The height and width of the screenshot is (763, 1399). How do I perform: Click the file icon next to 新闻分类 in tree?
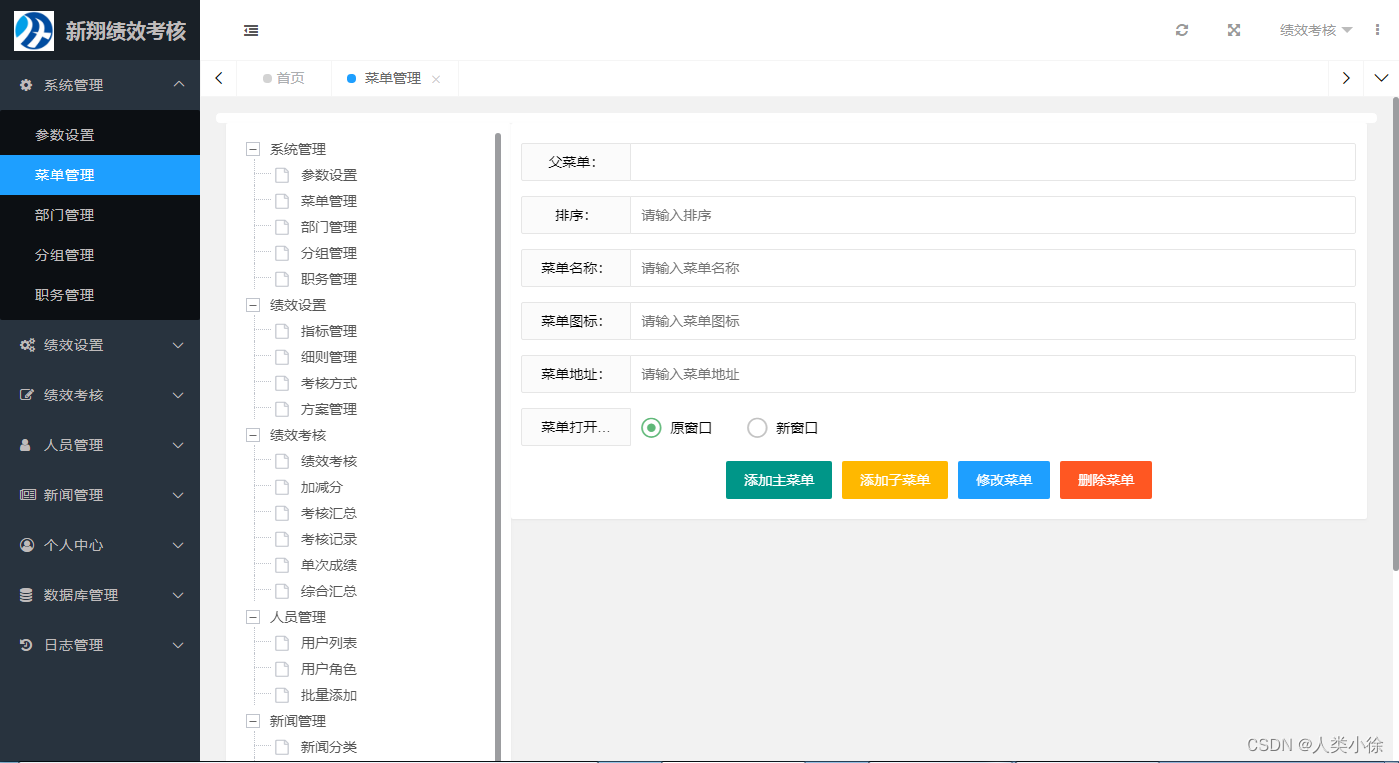[x=282, y=747]
